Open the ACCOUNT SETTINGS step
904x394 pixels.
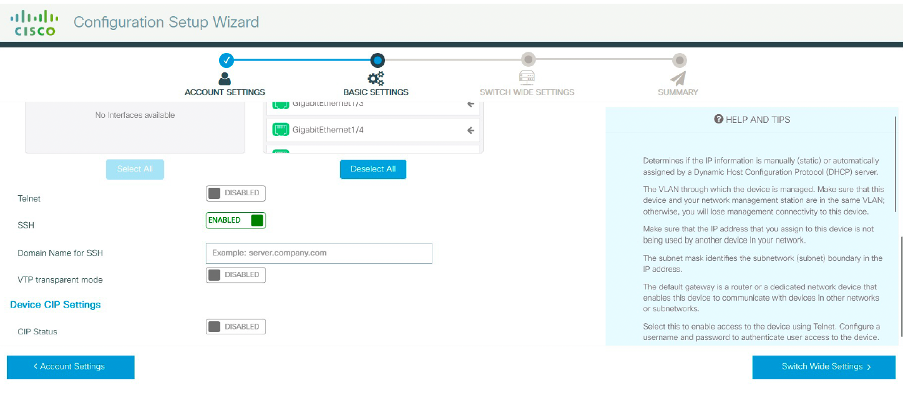coord(225,92)
